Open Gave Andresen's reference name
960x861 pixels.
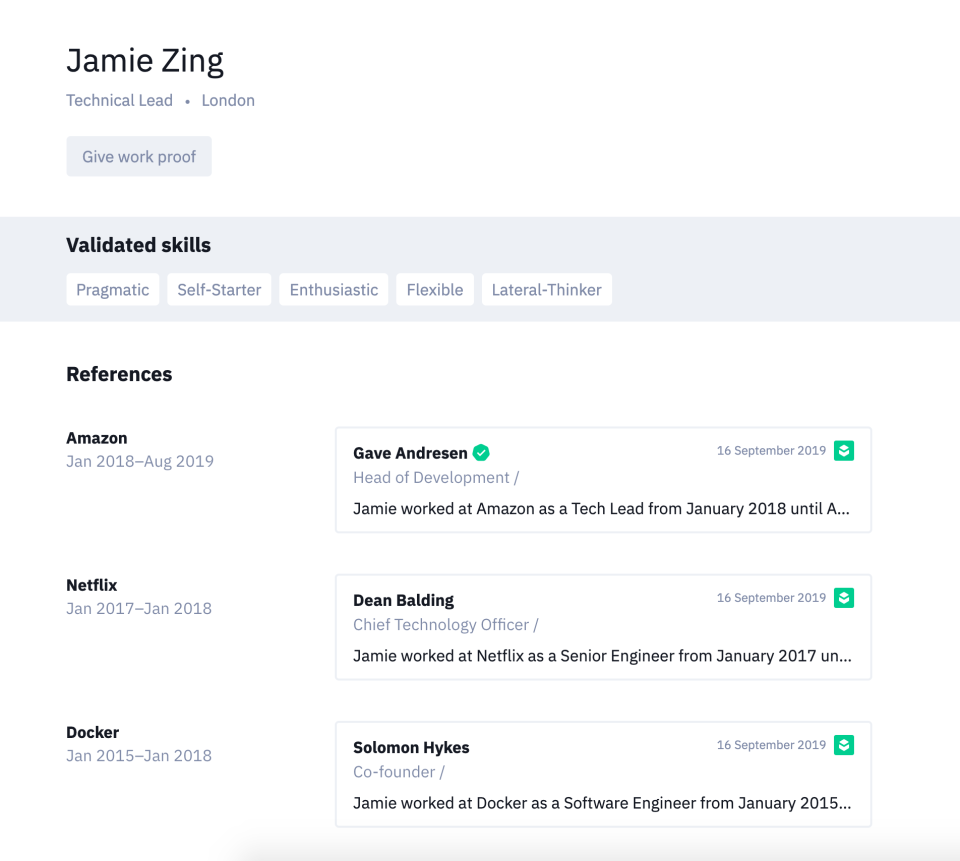click(x=410, y=453)
